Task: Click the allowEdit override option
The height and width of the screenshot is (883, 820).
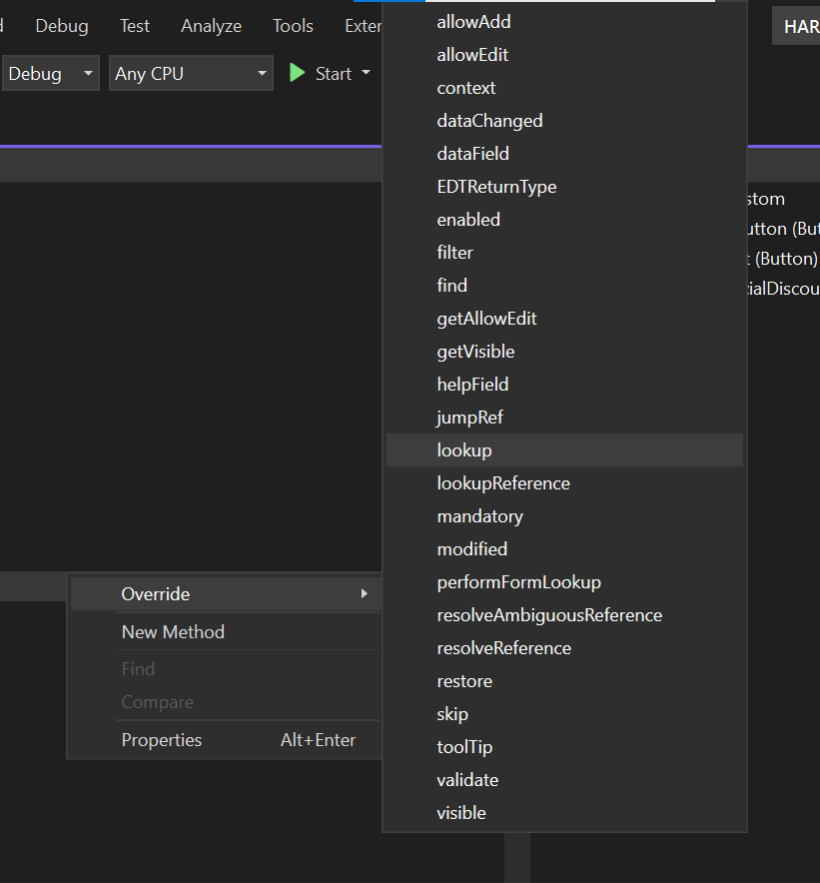Action: (472, 54)
